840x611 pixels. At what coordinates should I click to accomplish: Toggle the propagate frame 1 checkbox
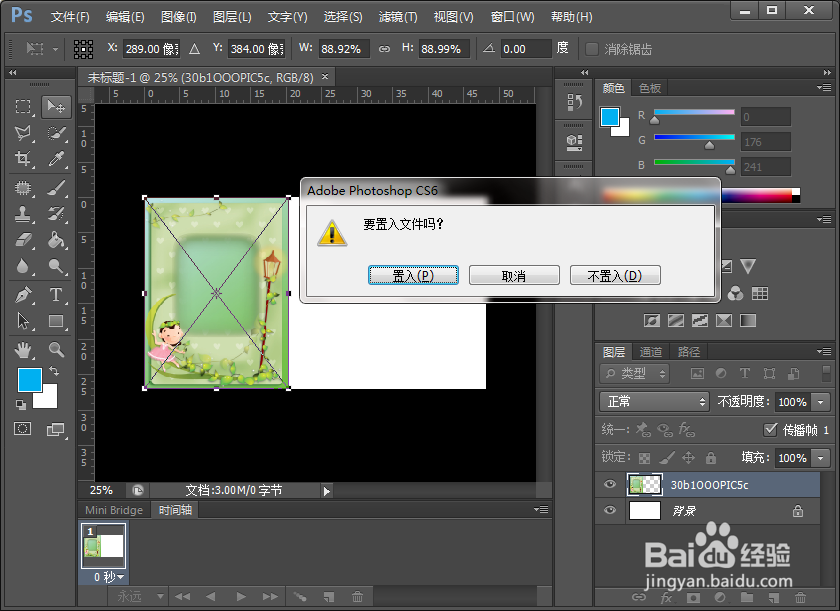[770, 429]
